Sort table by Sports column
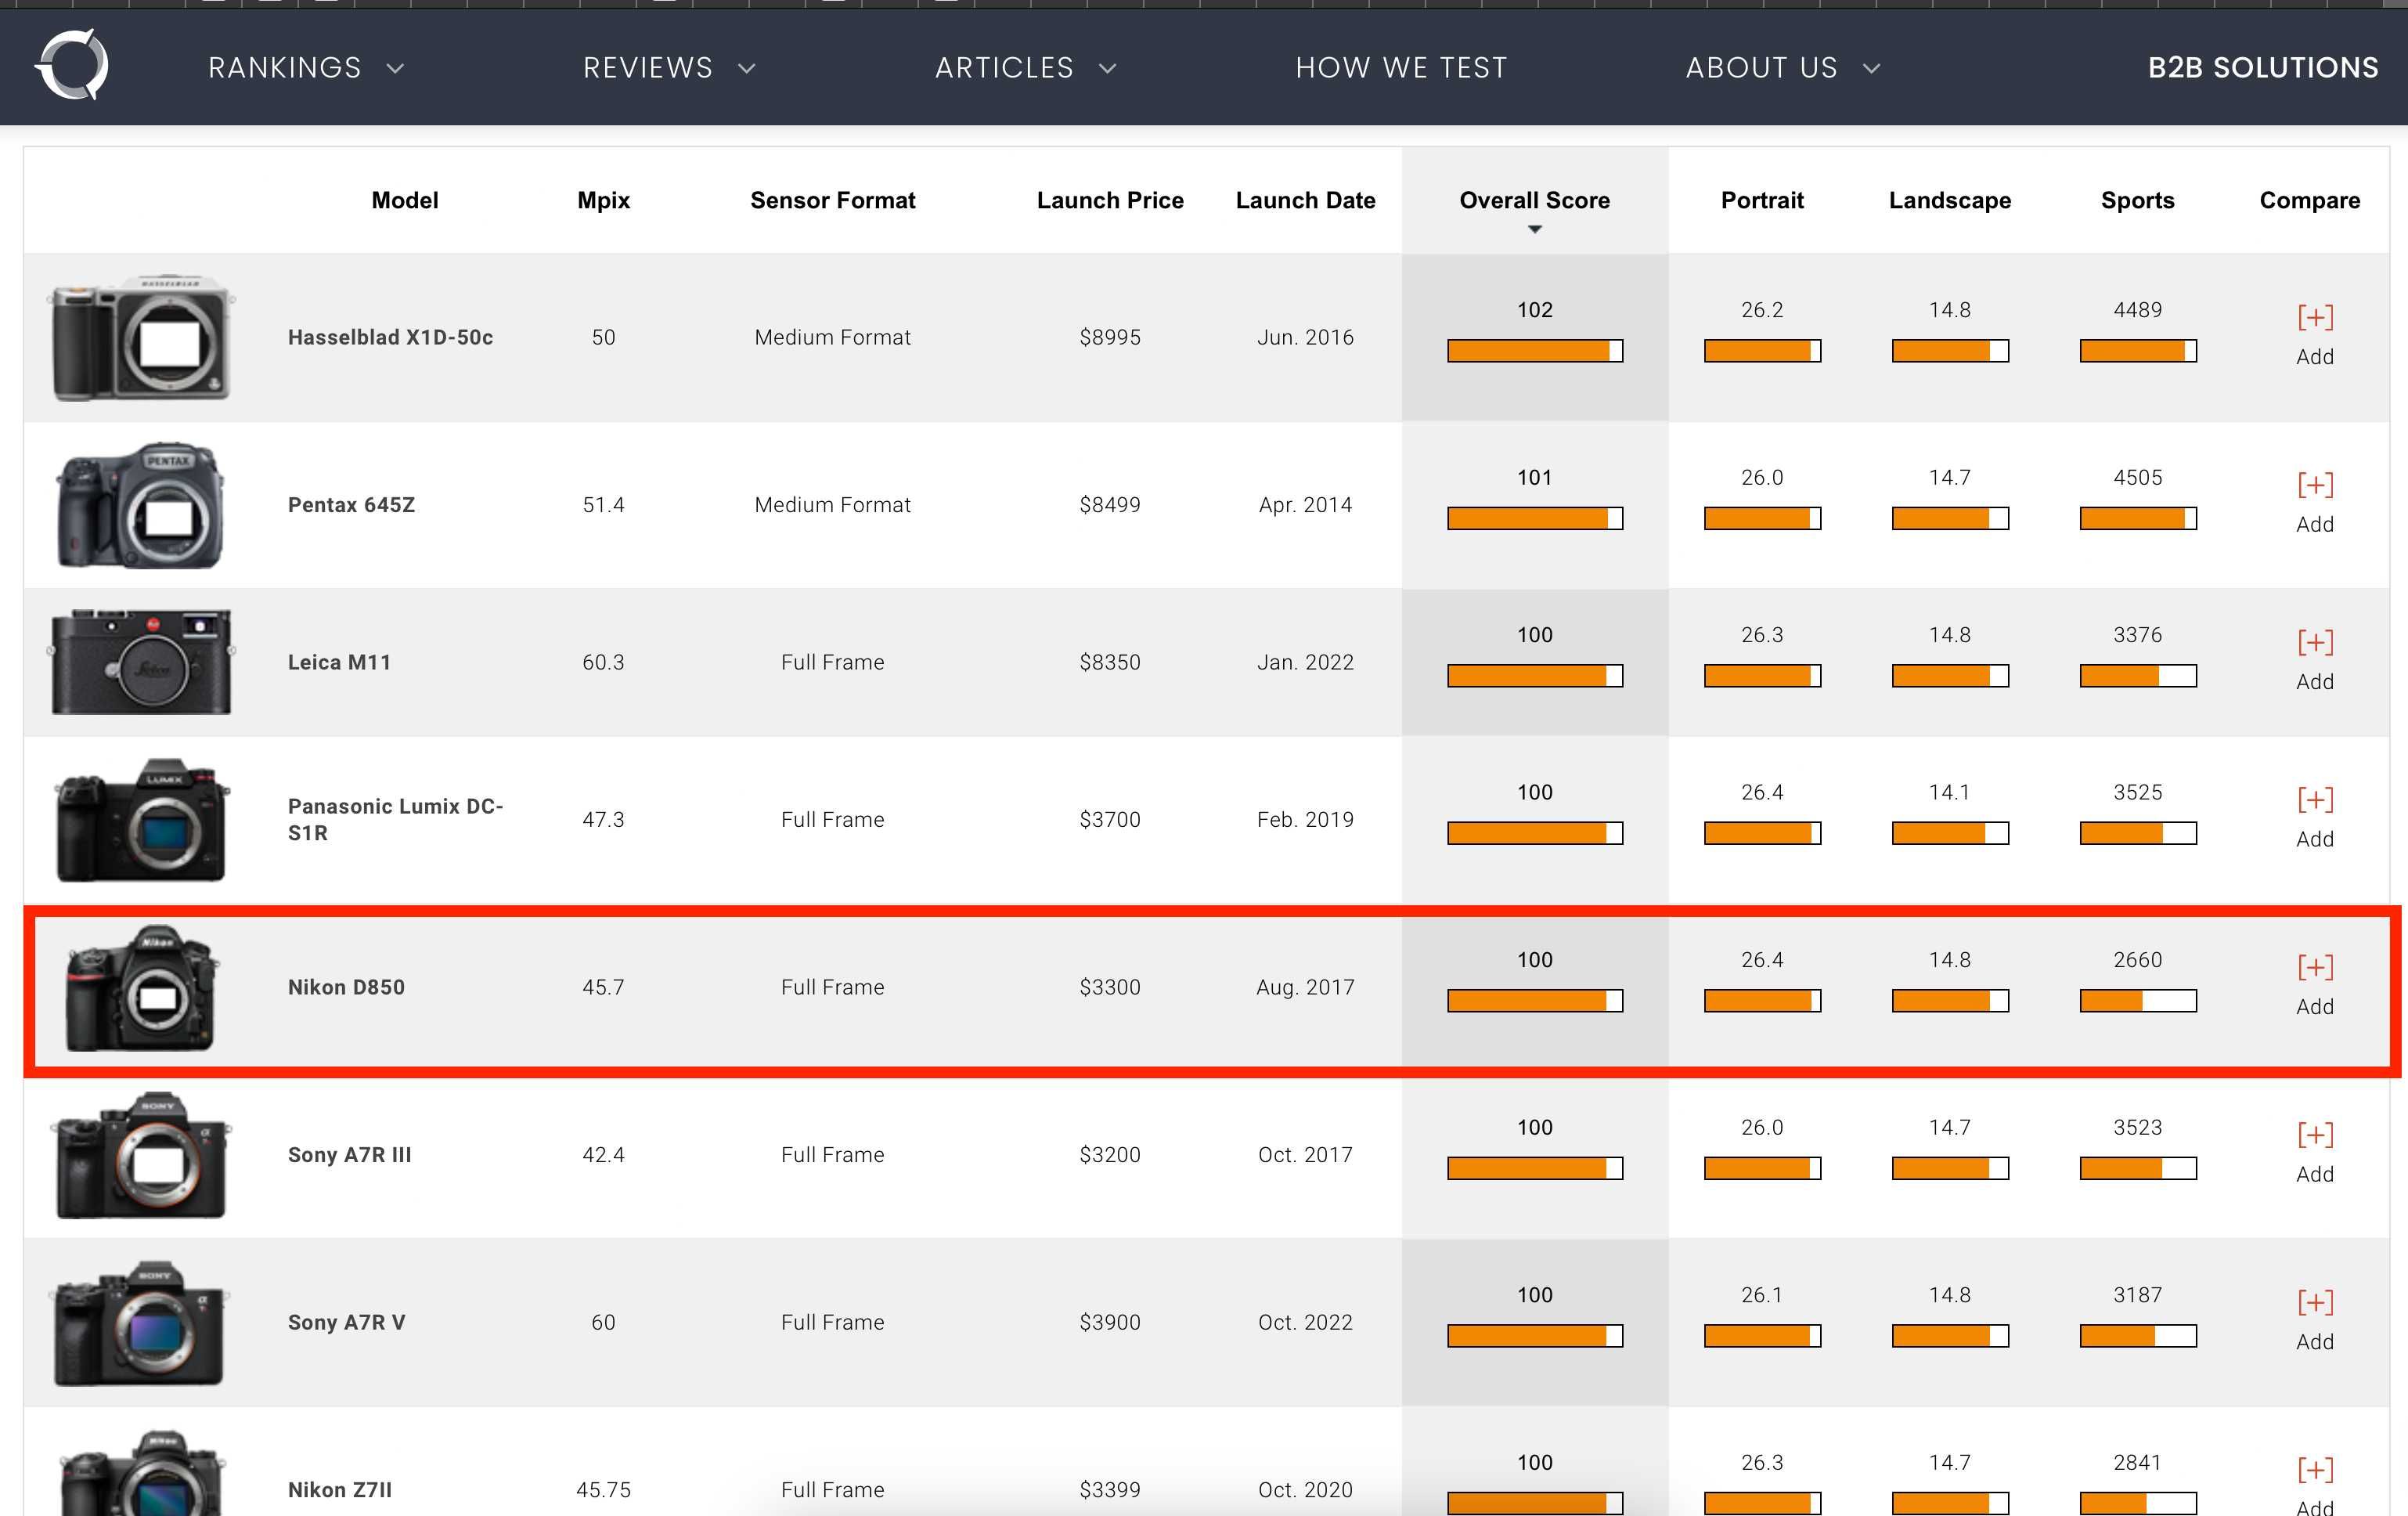 [2137, 200]
